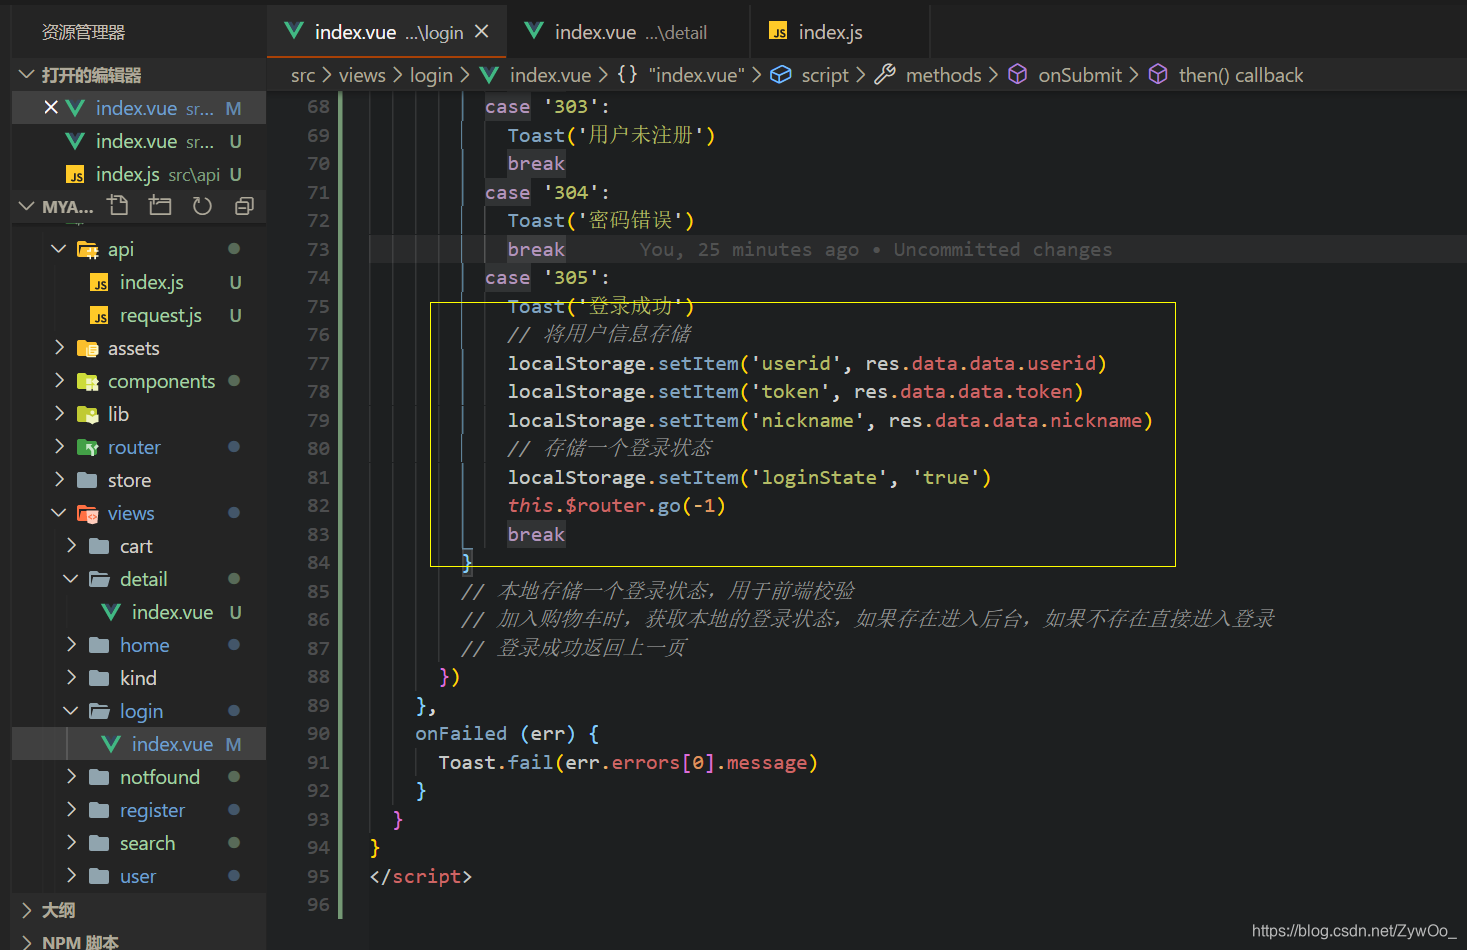Open index.js under the api folder
Screen dimensions: 1467x950
(139, 282)
